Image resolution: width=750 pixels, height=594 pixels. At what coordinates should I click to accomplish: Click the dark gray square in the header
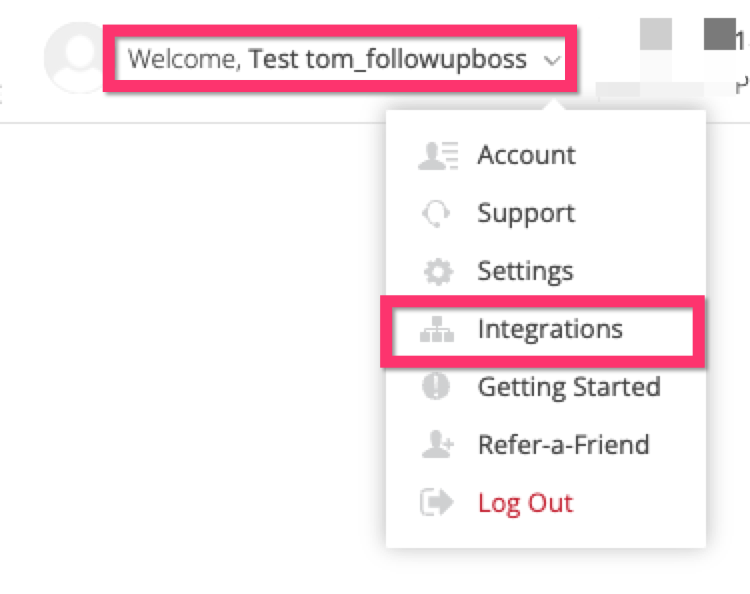pos(720,34)
